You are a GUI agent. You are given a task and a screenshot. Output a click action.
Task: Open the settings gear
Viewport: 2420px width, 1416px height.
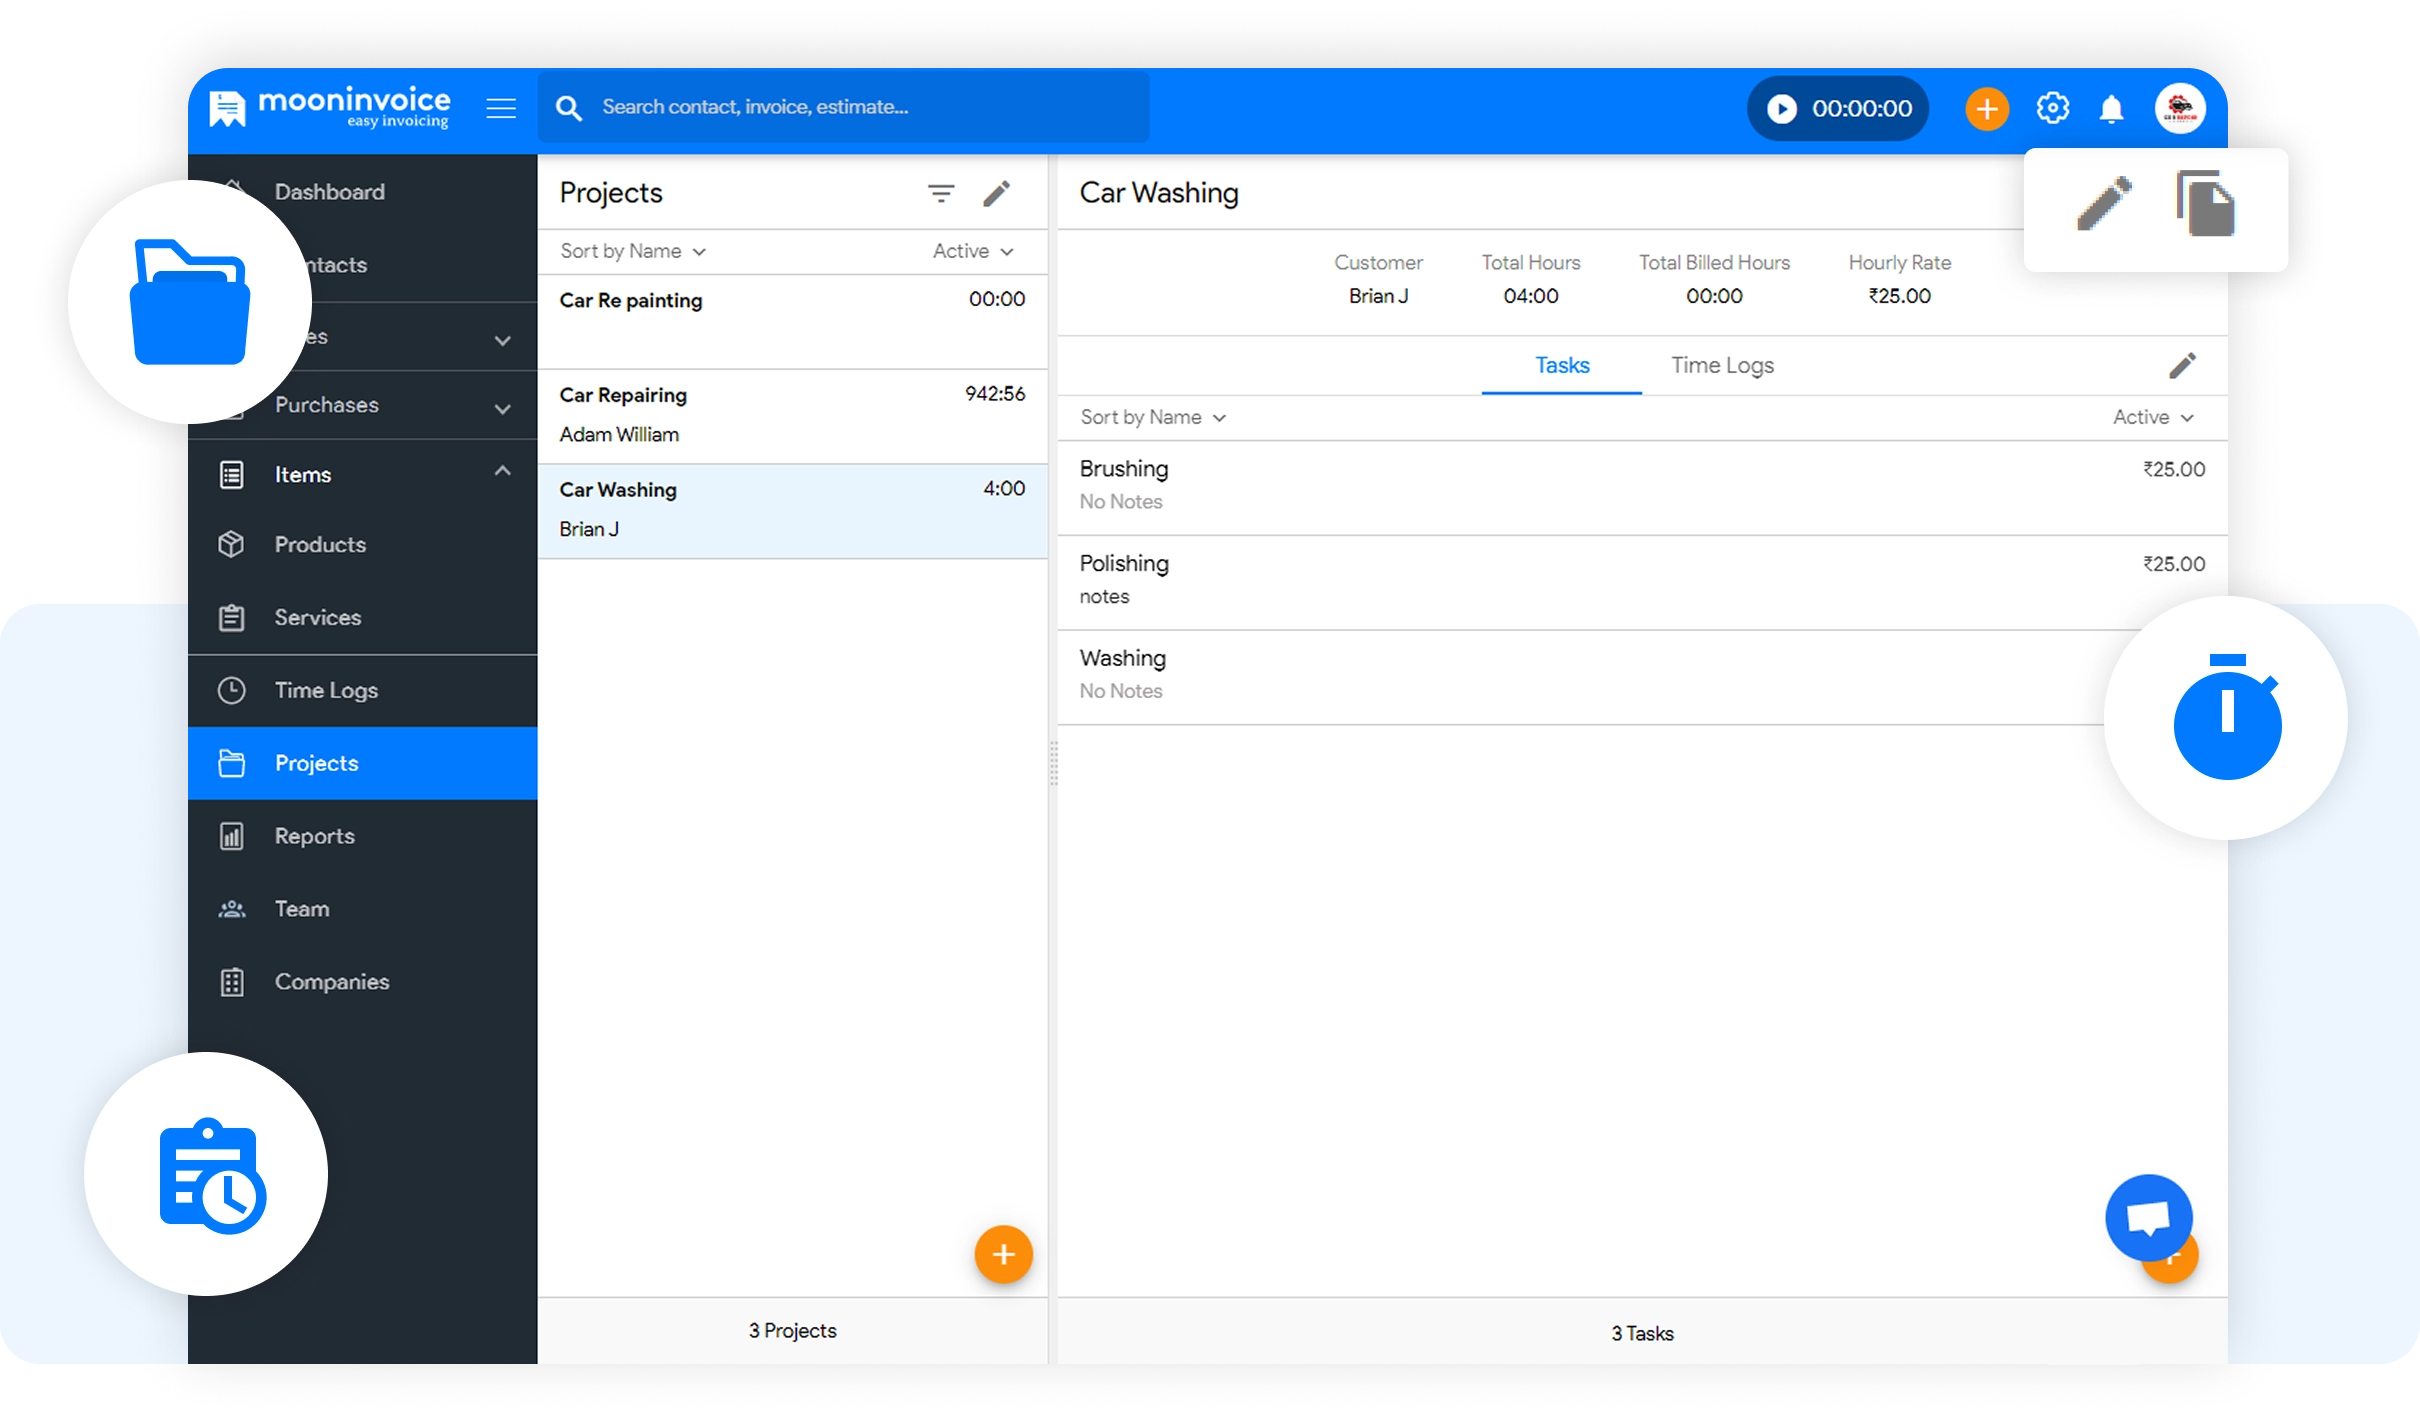click(x=2053, y=108)
